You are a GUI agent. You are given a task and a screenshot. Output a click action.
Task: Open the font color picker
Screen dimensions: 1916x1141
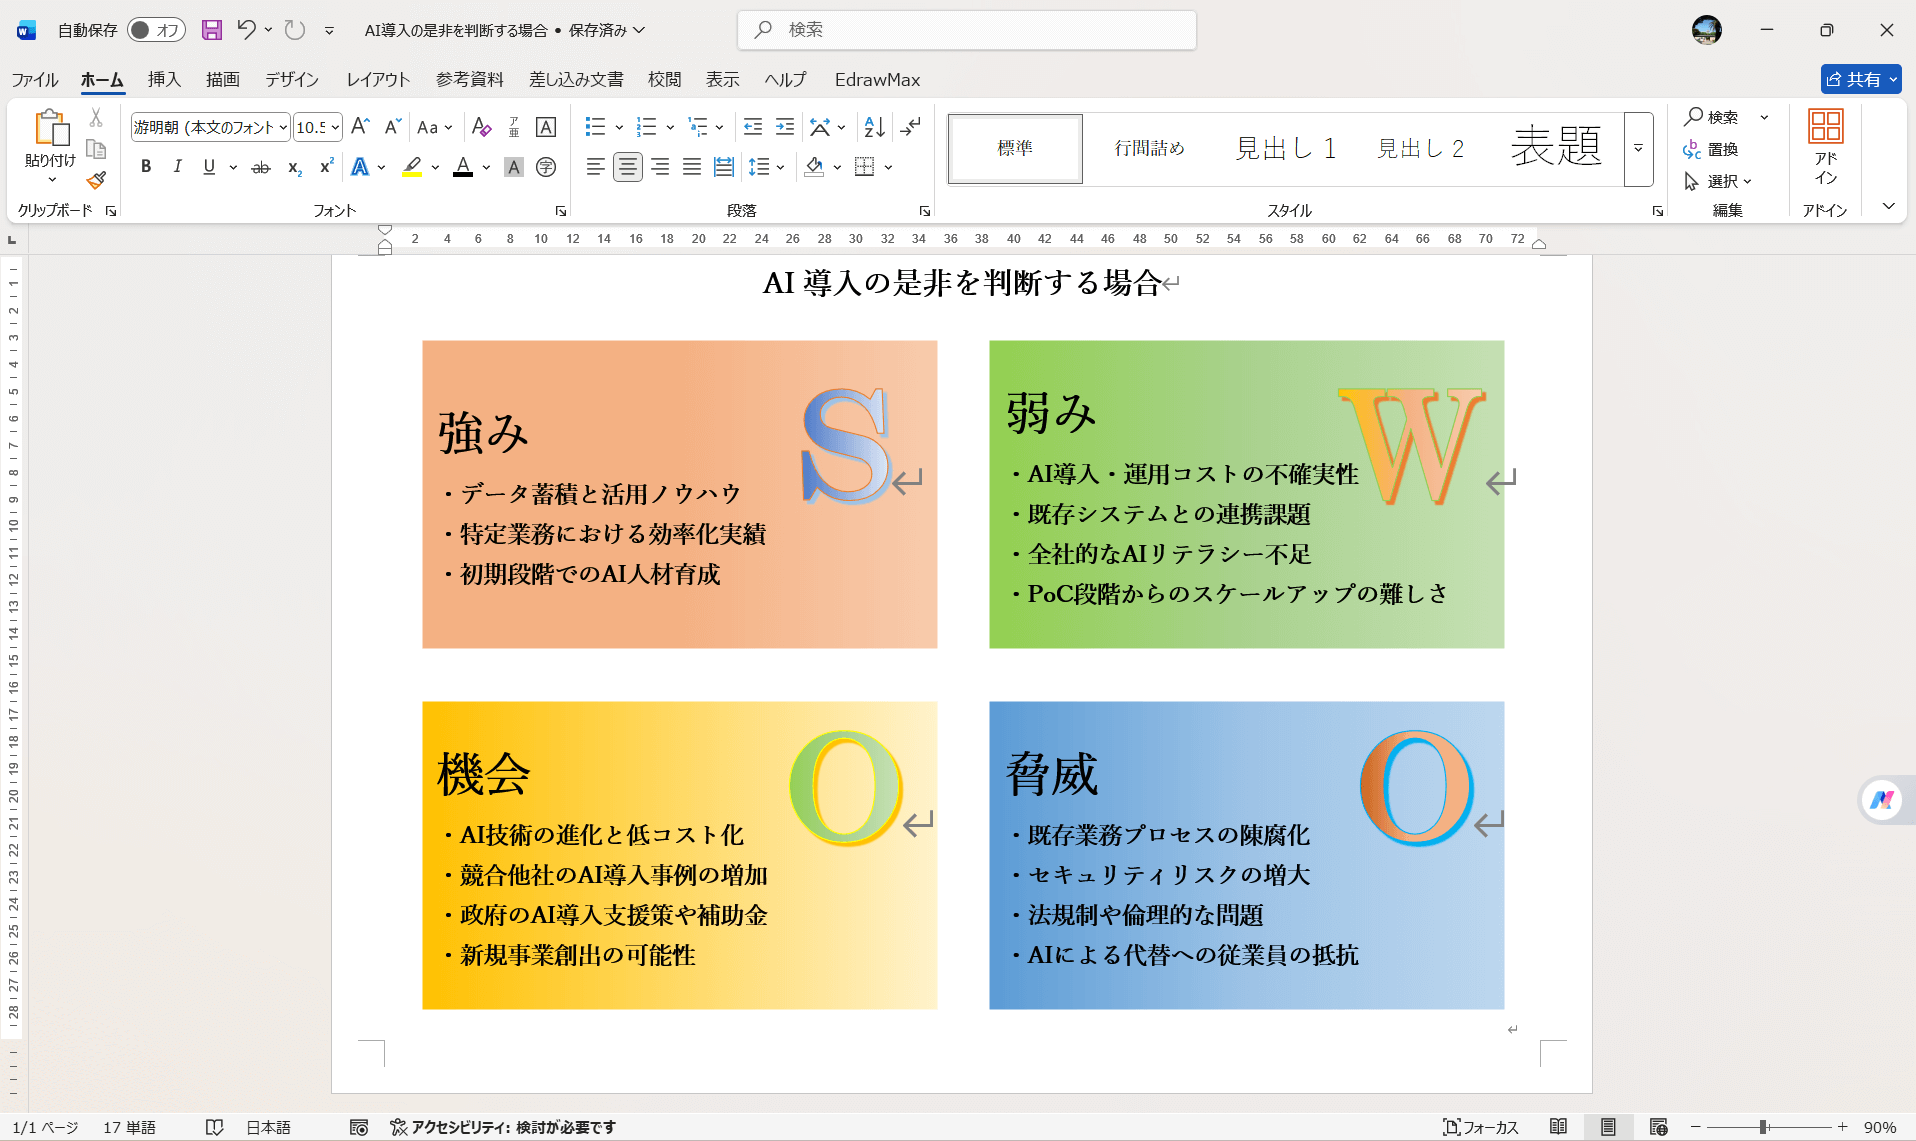coord(486,167)
